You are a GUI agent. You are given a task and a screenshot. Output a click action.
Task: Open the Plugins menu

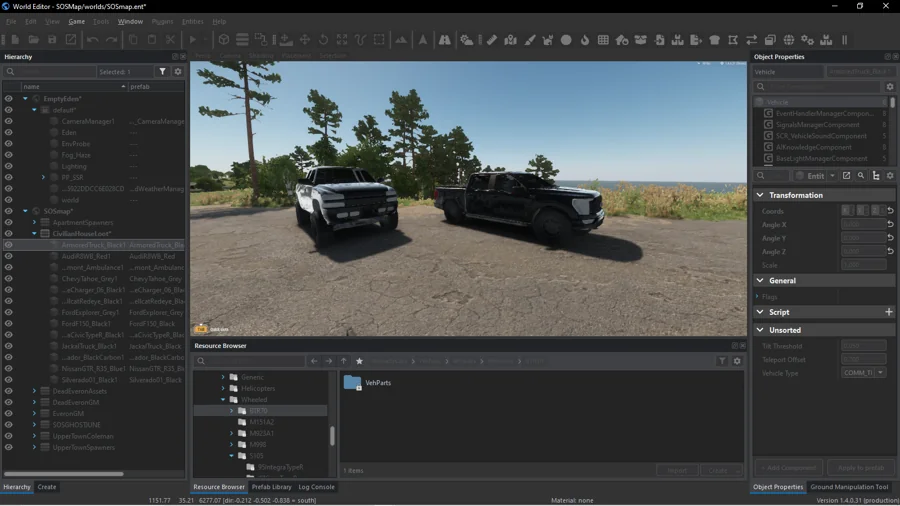162,21
